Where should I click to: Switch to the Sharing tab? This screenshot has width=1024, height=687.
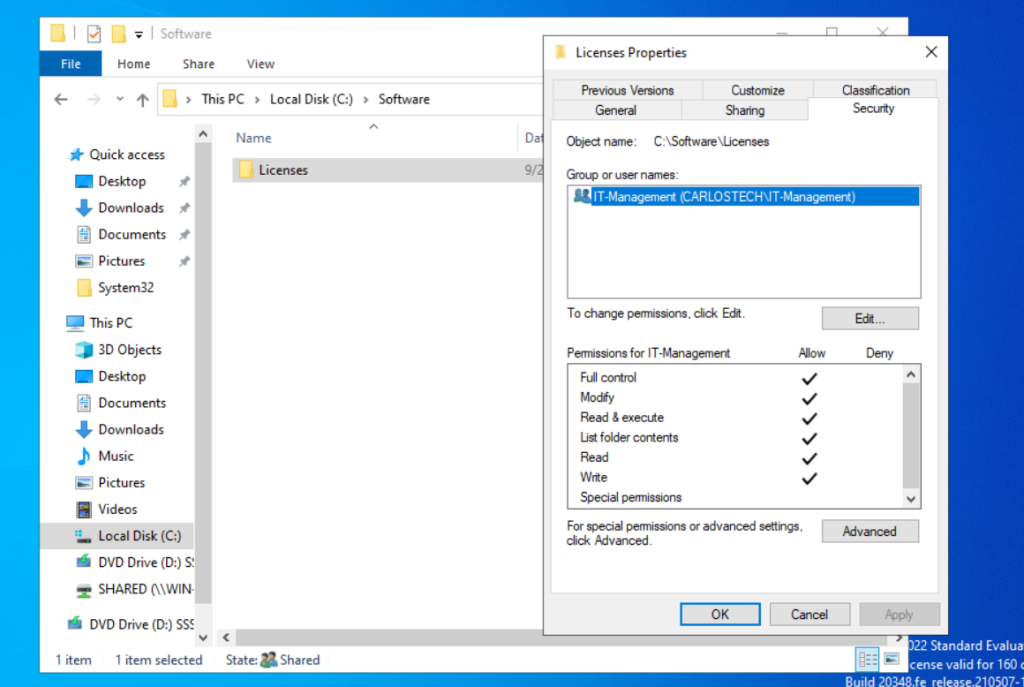coord(744,110)
